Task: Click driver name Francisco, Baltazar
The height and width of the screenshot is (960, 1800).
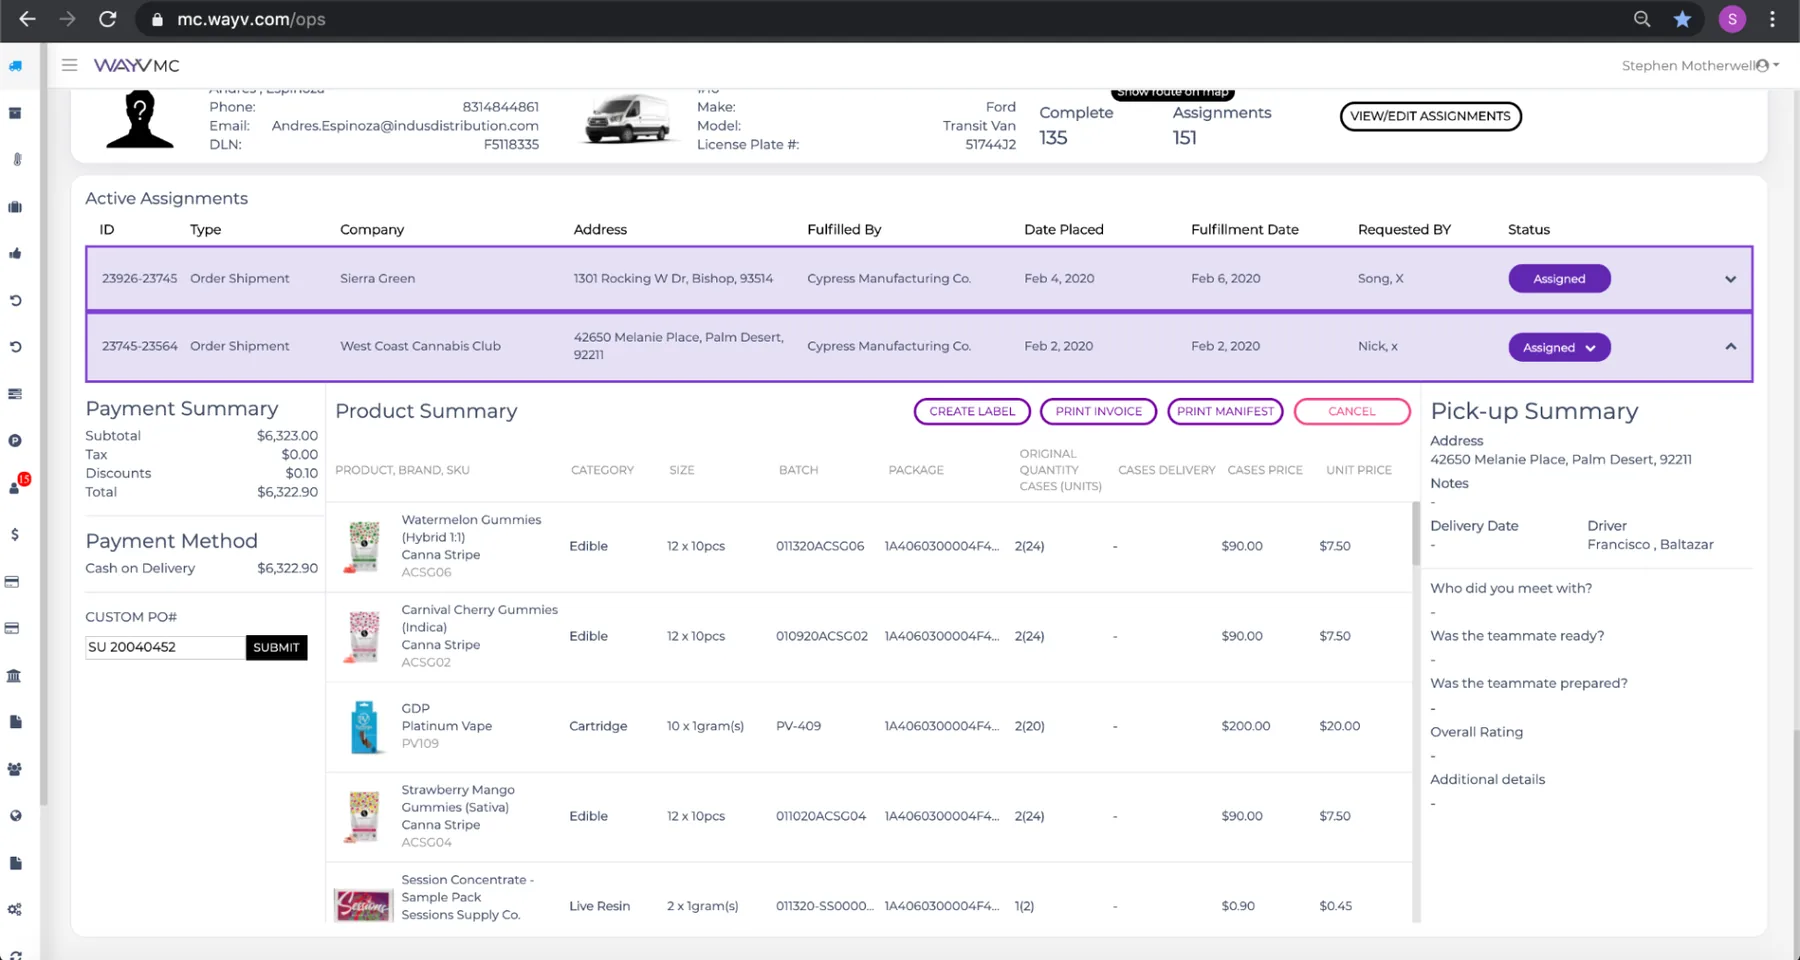Action: tap(1650, 545)
